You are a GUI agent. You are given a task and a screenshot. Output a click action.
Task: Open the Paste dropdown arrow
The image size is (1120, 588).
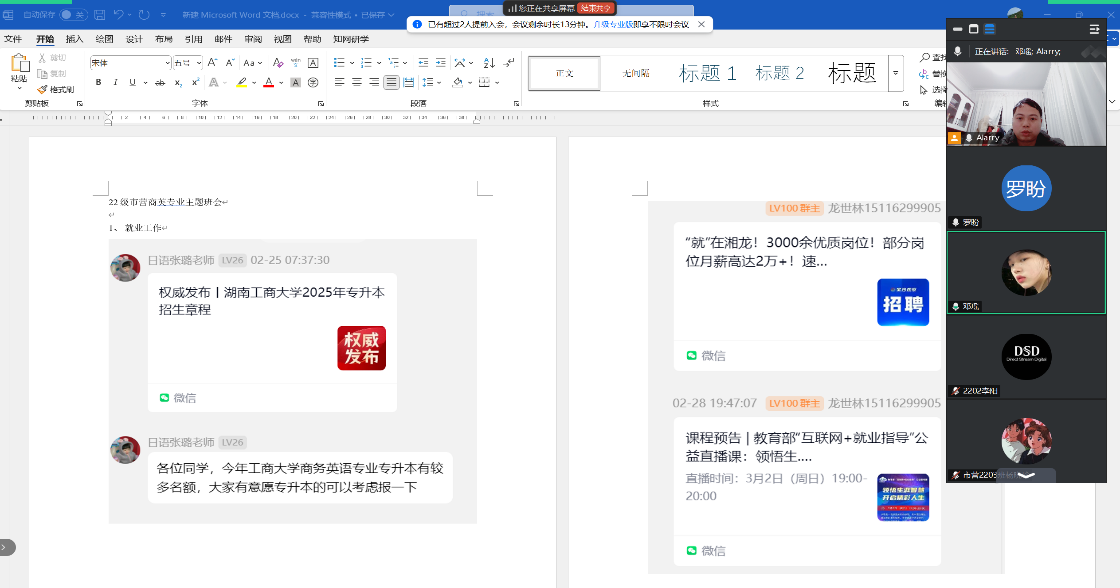(x=19, y=89)
